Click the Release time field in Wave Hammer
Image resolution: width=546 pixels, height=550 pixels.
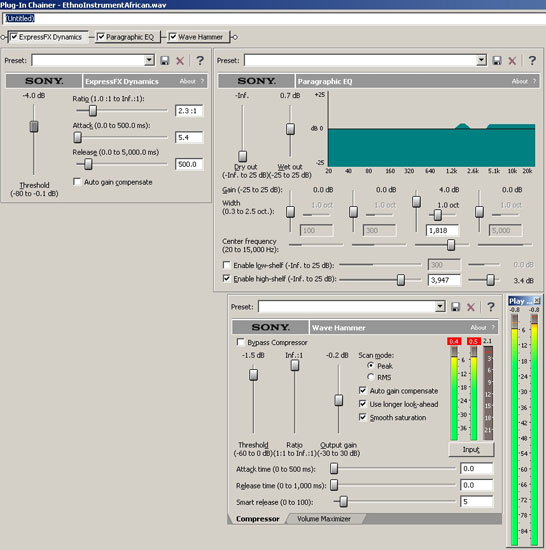coord(476,485)
